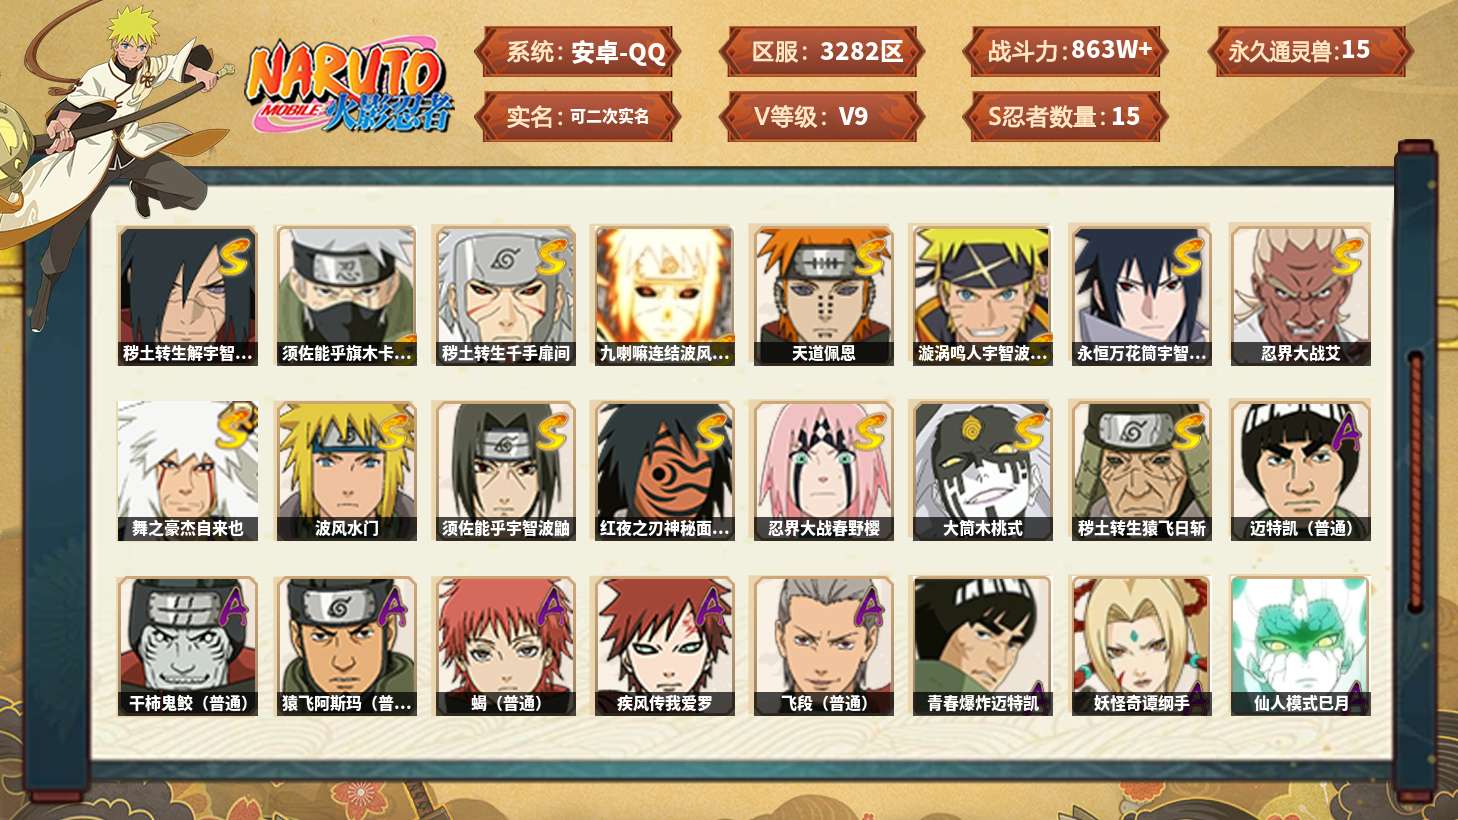The height and width of the screenshot is (820, 1458).
Task: Click the red scroll bar handle
Action: point(1415,480)
